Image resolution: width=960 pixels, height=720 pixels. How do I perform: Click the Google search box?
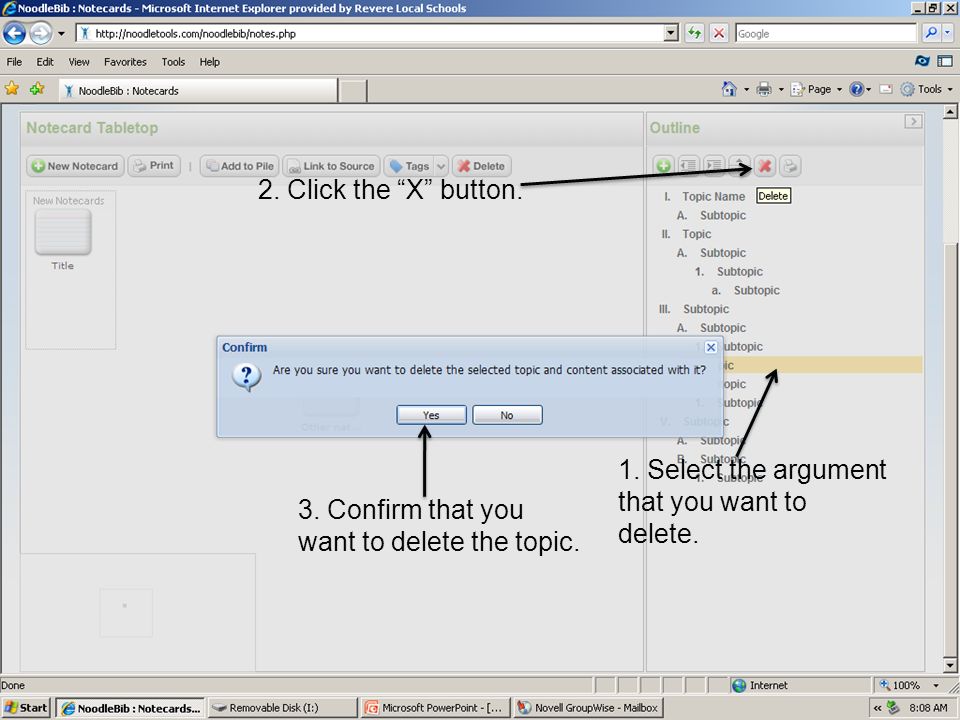[x=825, y=34]
